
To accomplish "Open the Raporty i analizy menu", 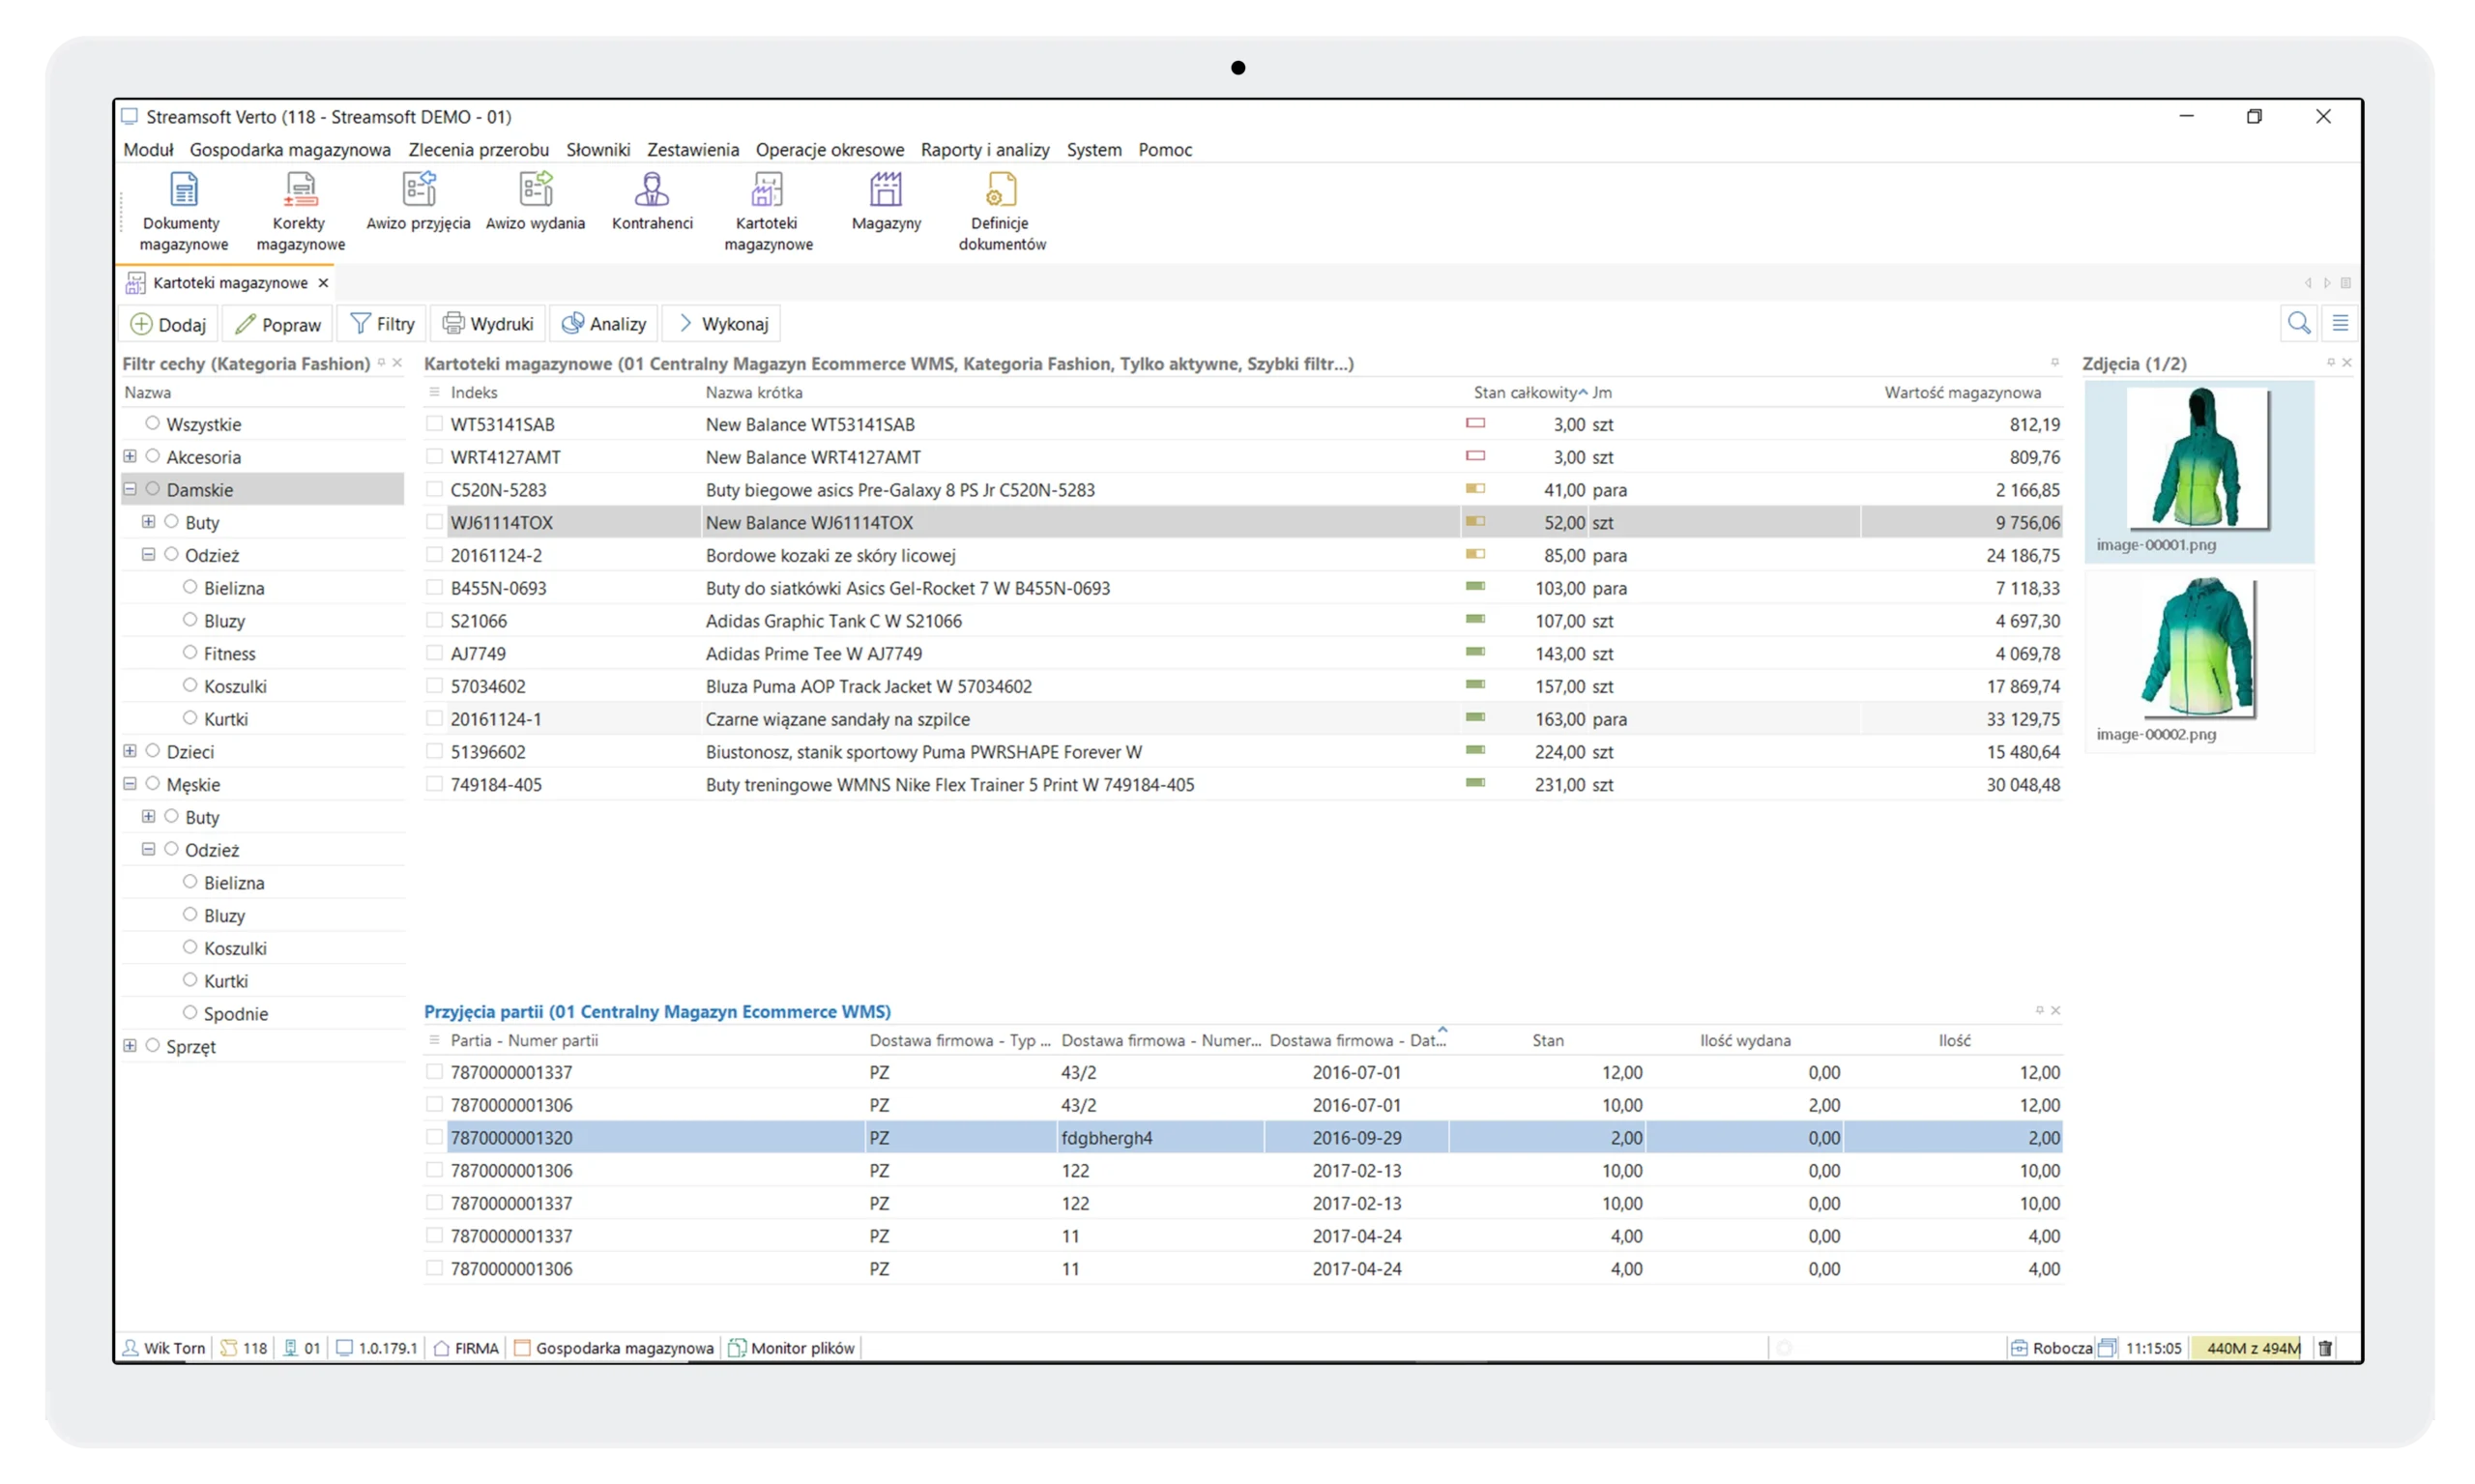I will coord(984,150).
